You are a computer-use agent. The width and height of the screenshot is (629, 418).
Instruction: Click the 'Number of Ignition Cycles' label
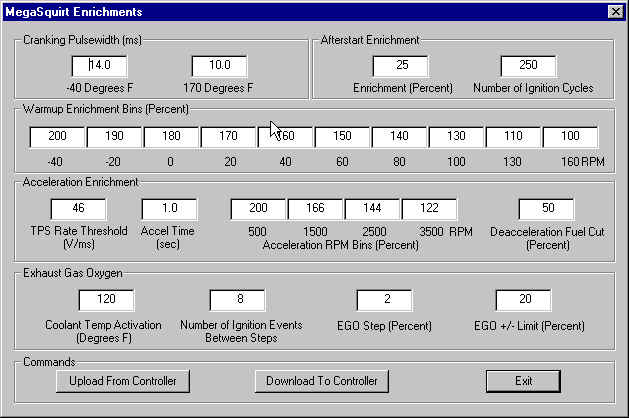click(x=533, y=88)
